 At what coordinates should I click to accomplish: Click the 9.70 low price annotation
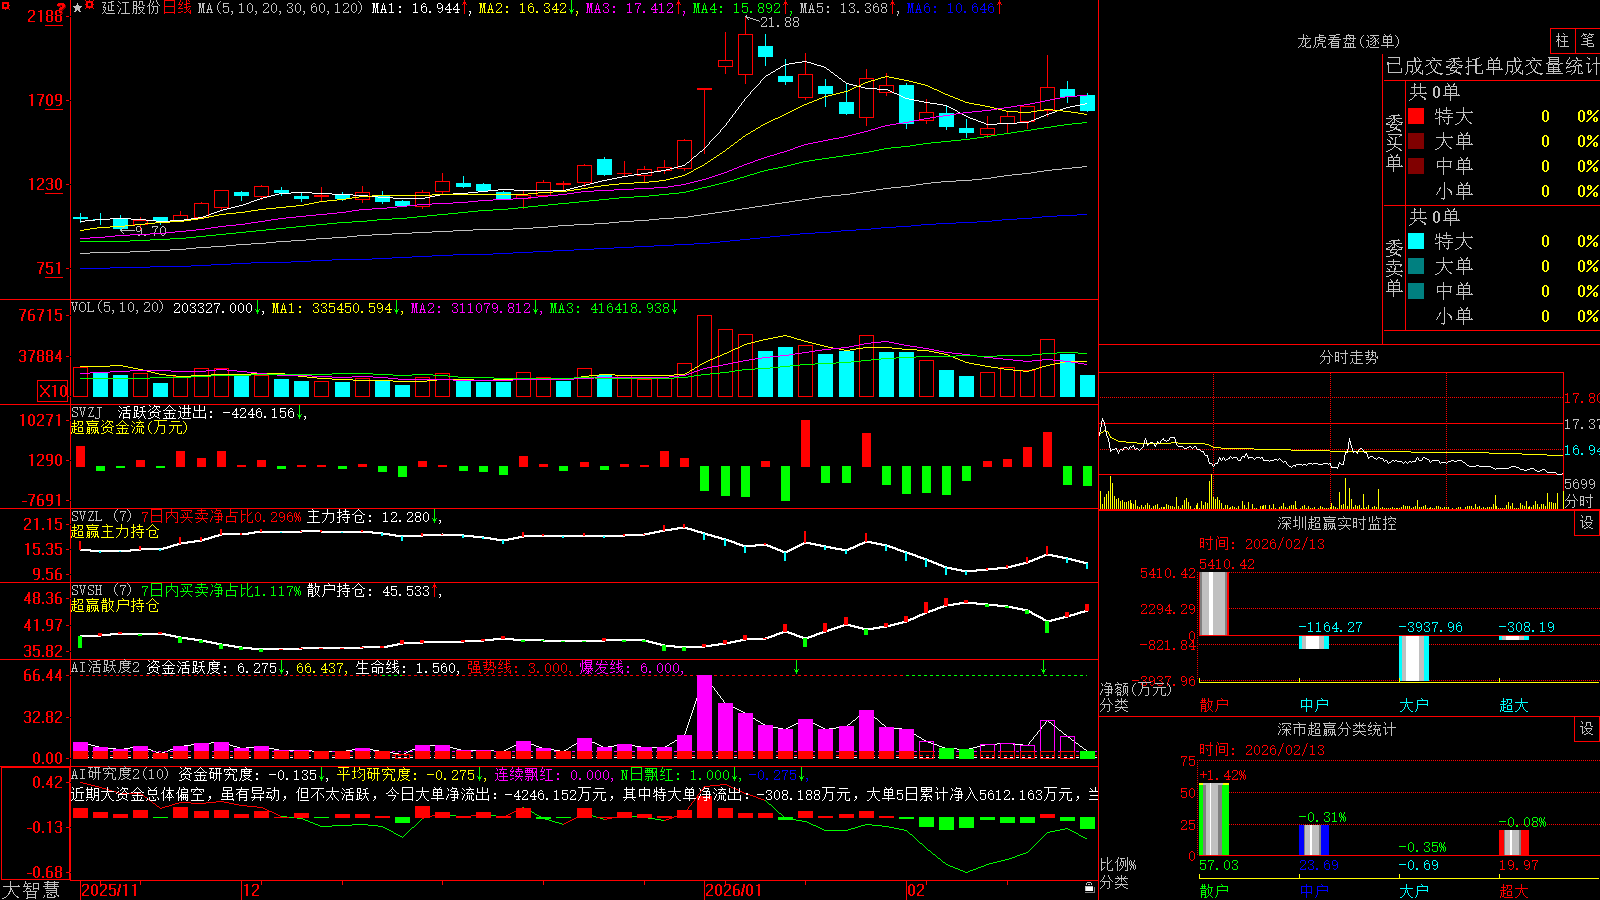(150, 231)
